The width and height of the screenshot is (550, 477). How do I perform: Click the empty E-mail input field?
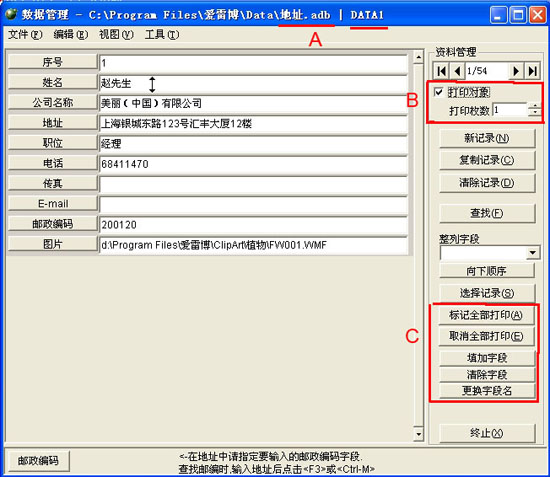[x=254, y=204]
